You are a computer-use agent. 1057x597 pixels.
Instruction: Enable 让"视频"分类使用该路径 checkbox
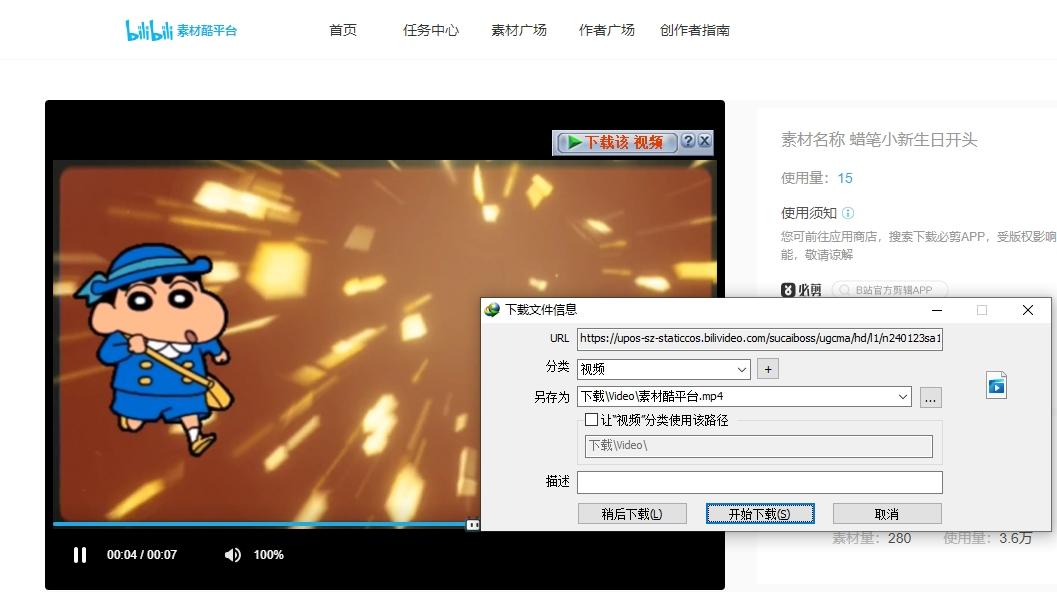591,420
